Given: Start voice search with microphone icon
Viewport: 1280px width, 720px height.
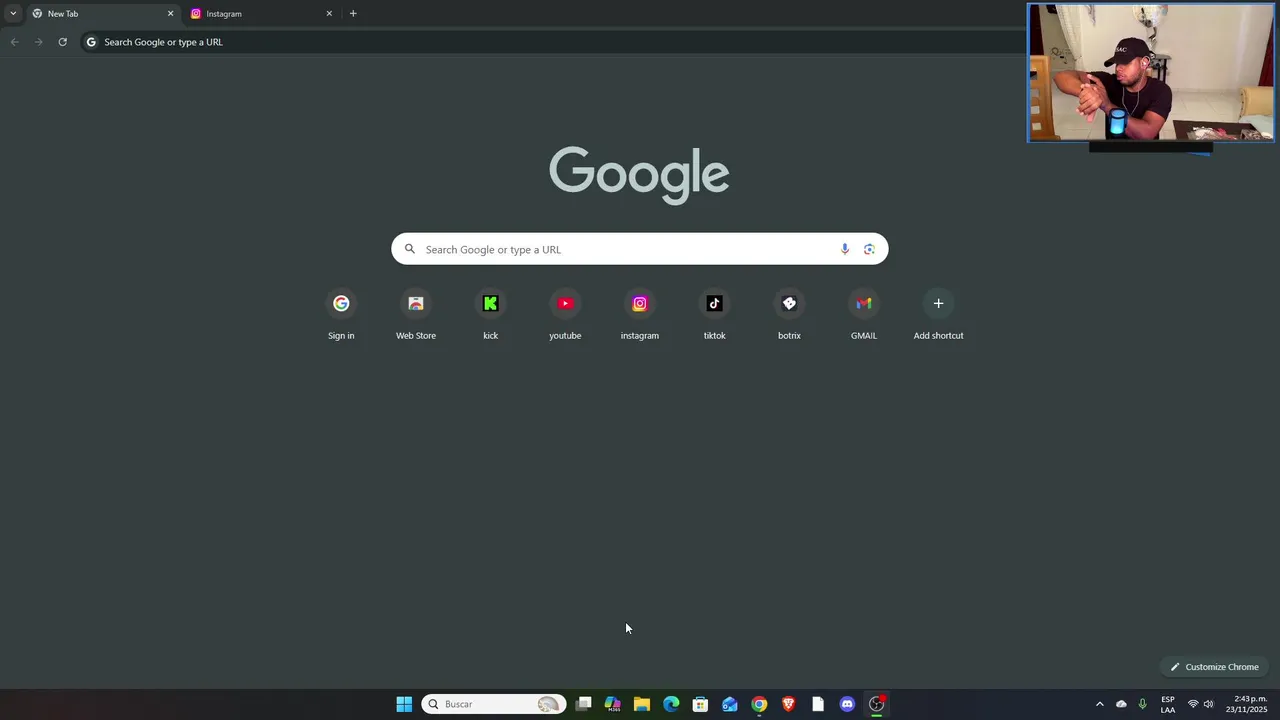Looking at the screenshot, I should click(x=845, y=249).
